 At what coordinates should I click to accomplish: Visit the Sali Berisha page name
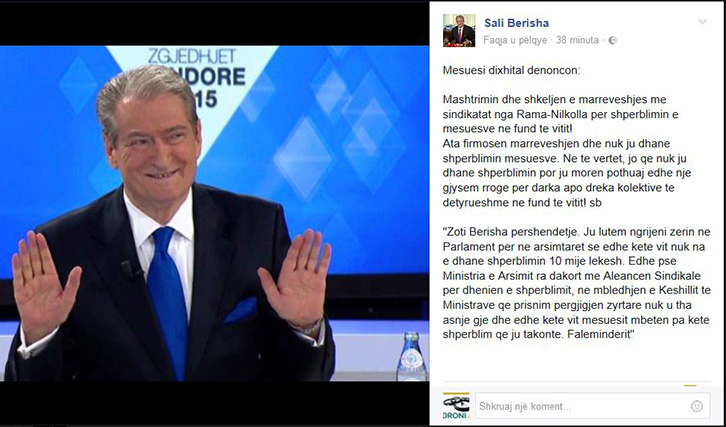click(516, 23)
